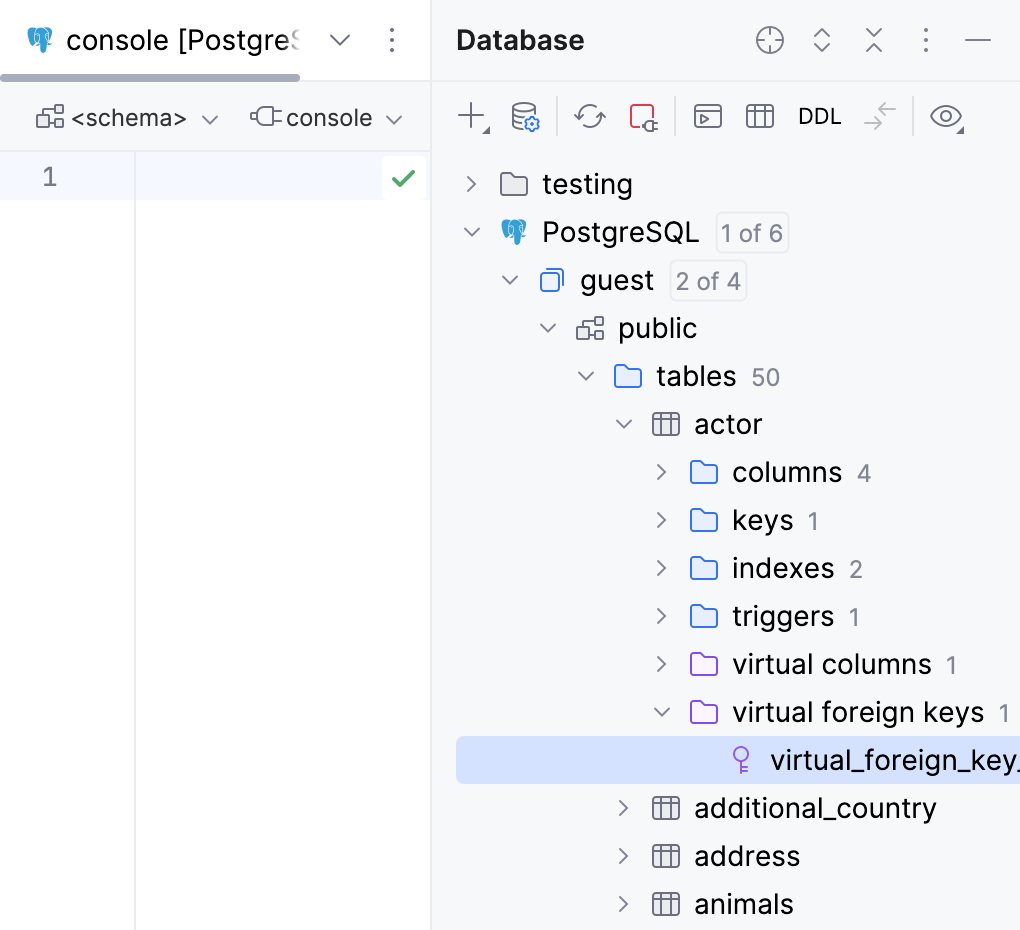
Task: Open the console tab dropdown arrow
Action: pos(340,40)
